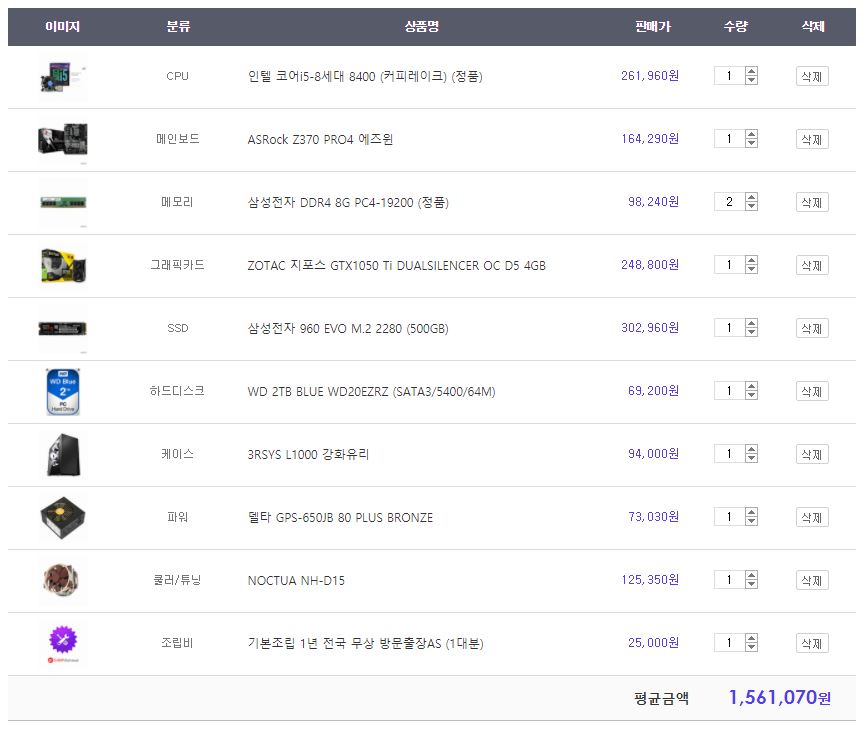865x729 pixels.
Task: Click the 그래픽카드 category cell
Action: click(177, 265)
